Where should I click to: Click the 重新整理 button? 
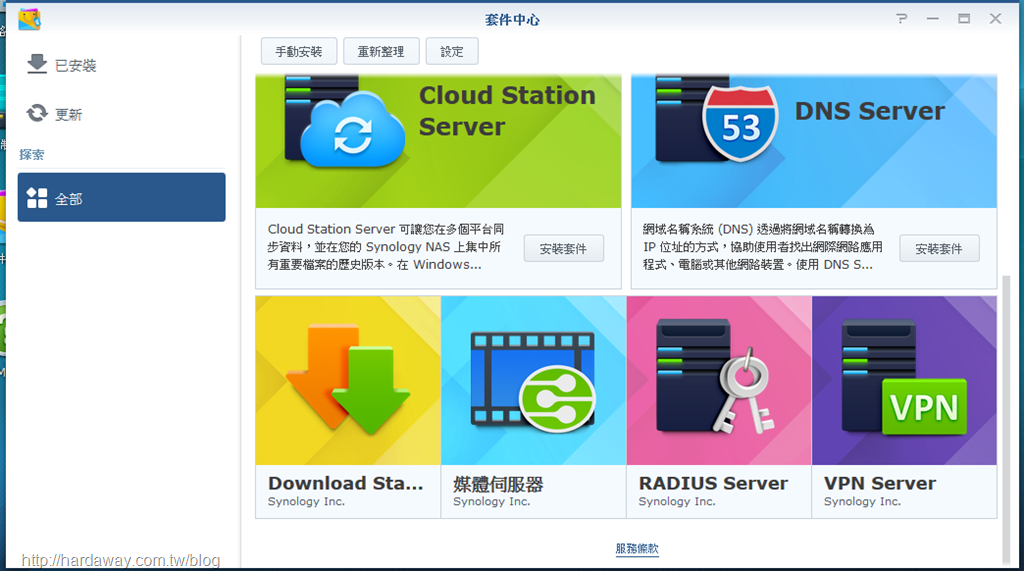381,51
